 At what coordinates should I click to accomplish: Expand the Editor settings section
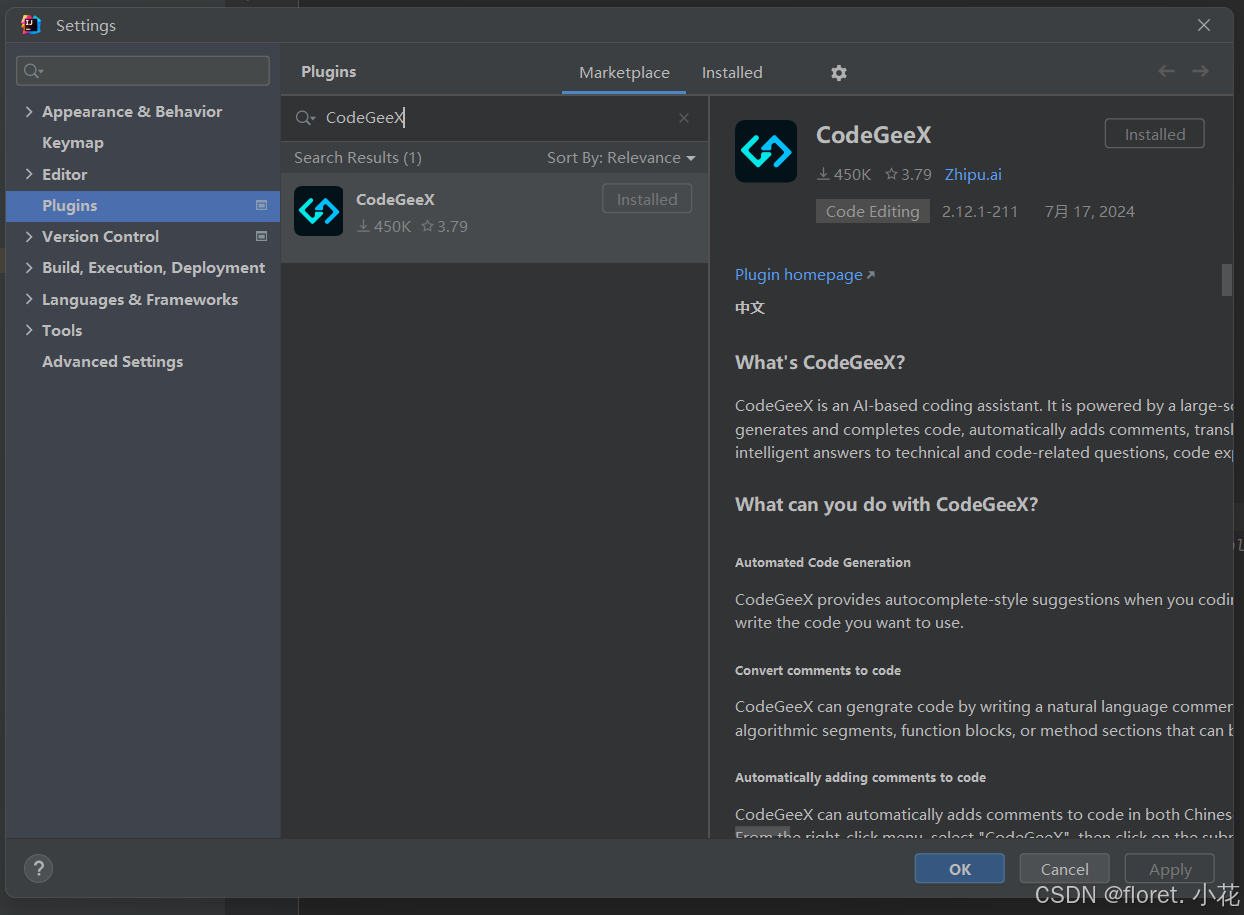tap(29, 174)
